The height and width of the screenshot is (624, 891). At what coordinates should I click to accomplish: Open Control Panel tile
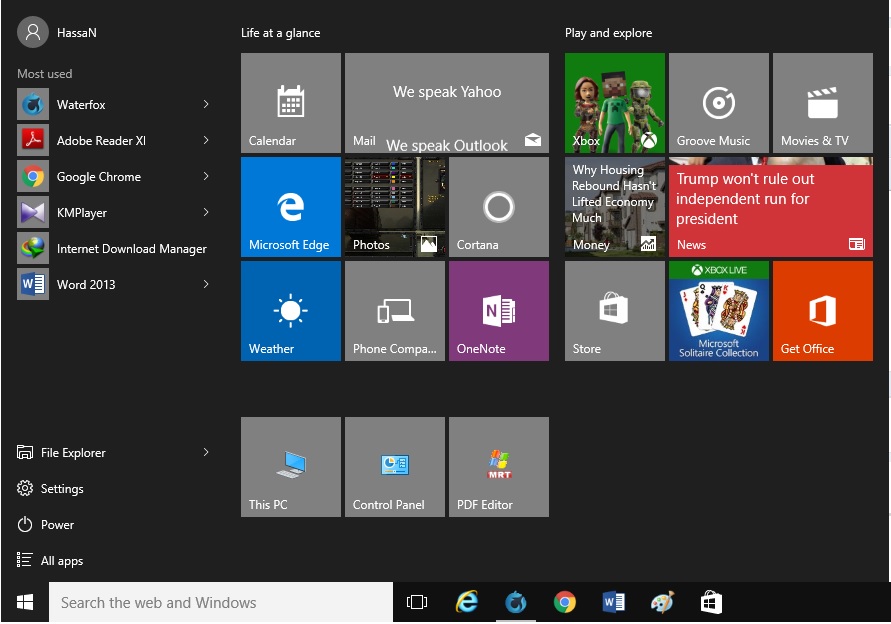pyautogui.click(x=394, y=467)
